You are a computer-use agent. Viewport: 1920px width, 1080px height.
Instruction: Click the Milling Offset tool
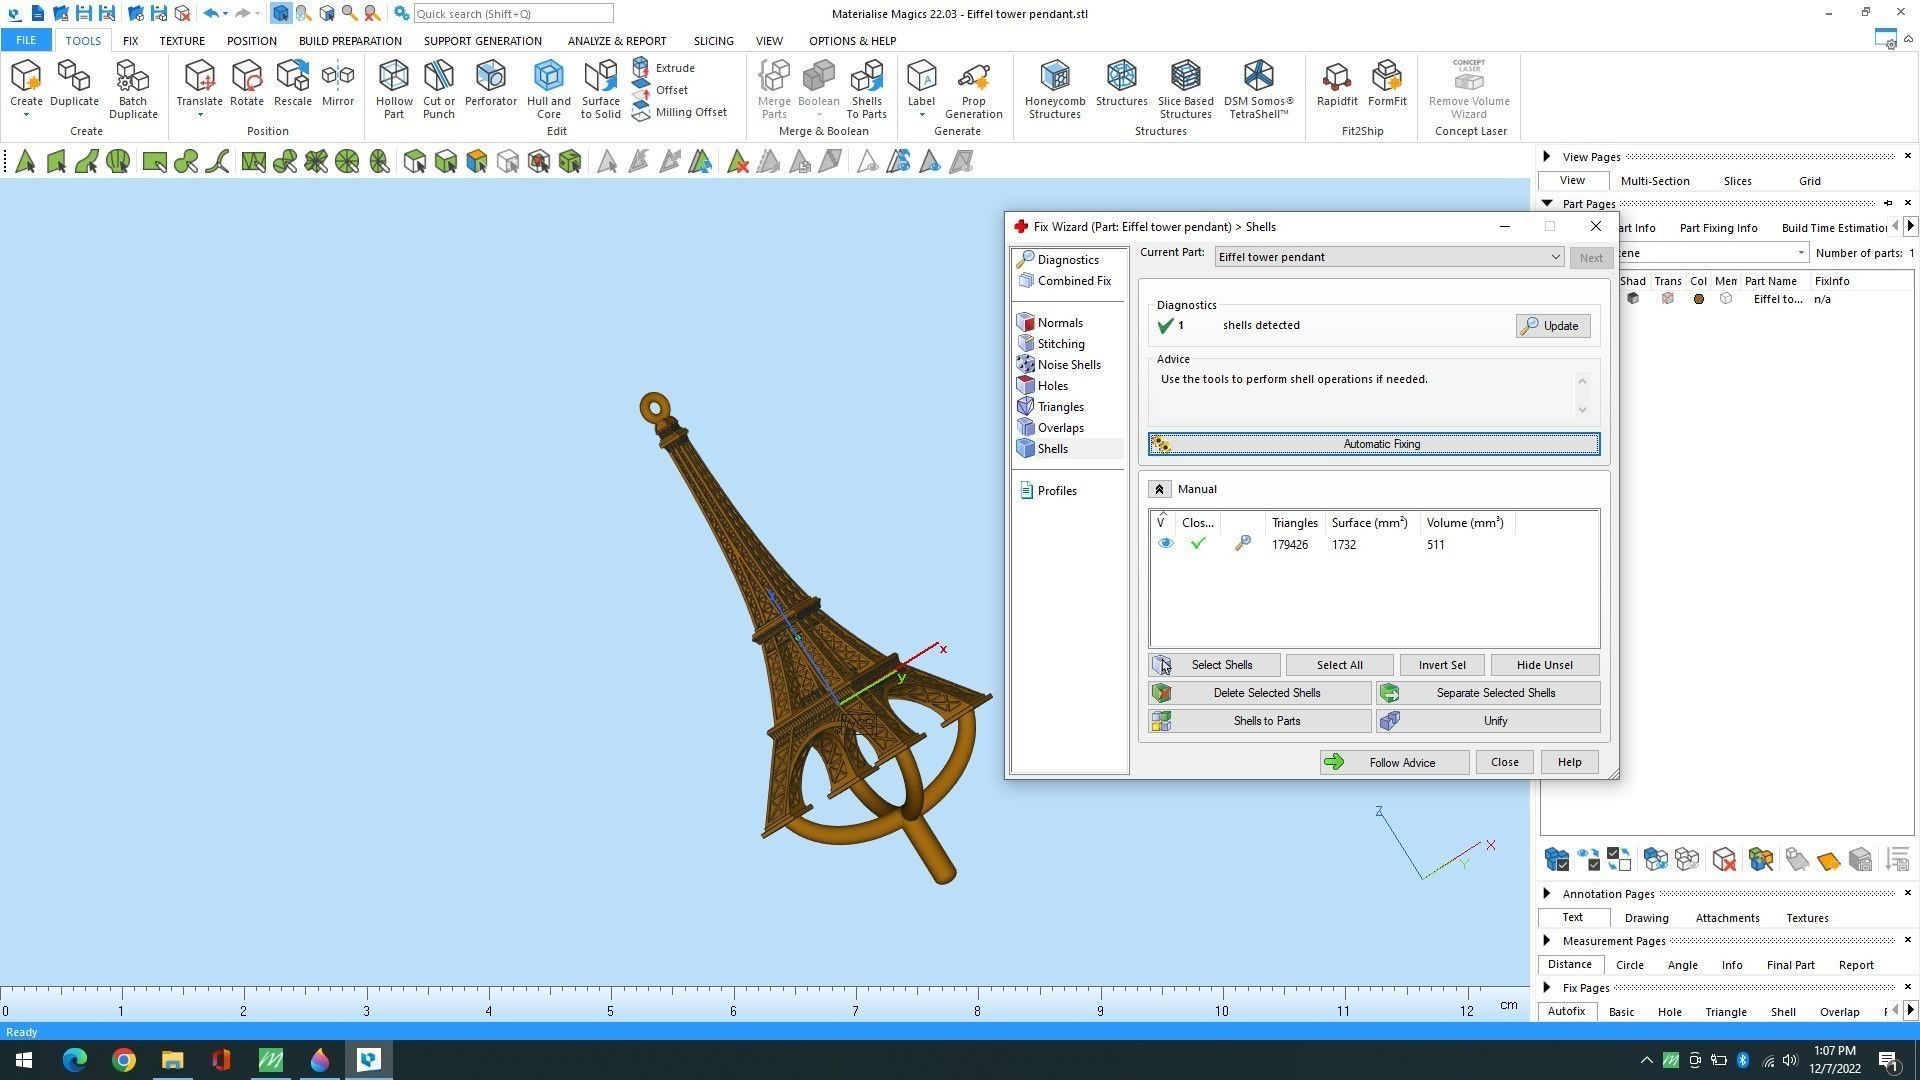680,112
